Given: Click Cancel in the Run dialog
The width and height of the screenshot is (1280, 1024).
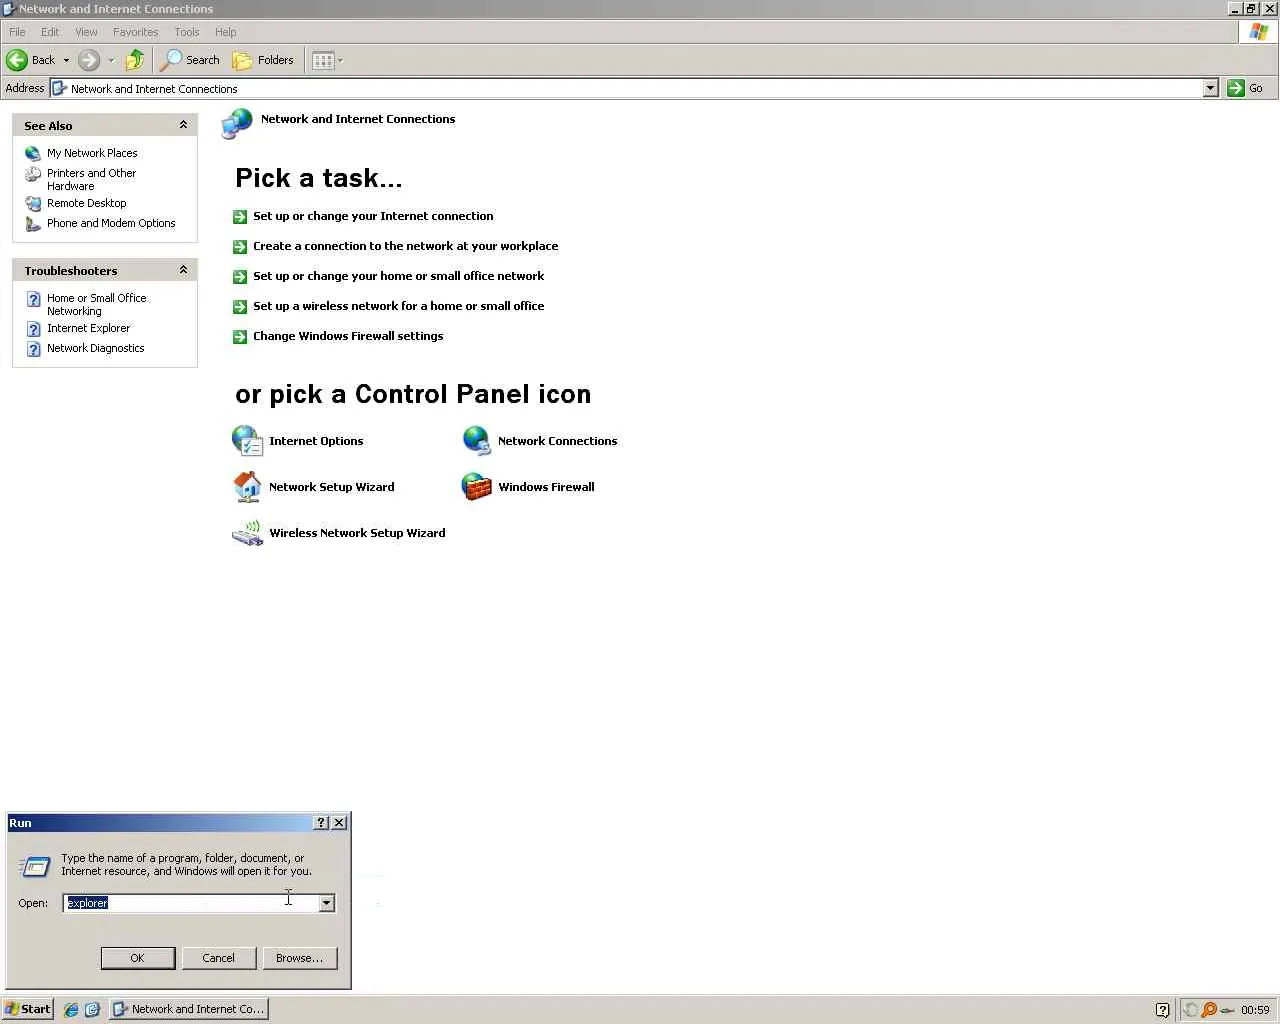Looking at the screenshot, I should pyautogui.click(x=219, y=958).
